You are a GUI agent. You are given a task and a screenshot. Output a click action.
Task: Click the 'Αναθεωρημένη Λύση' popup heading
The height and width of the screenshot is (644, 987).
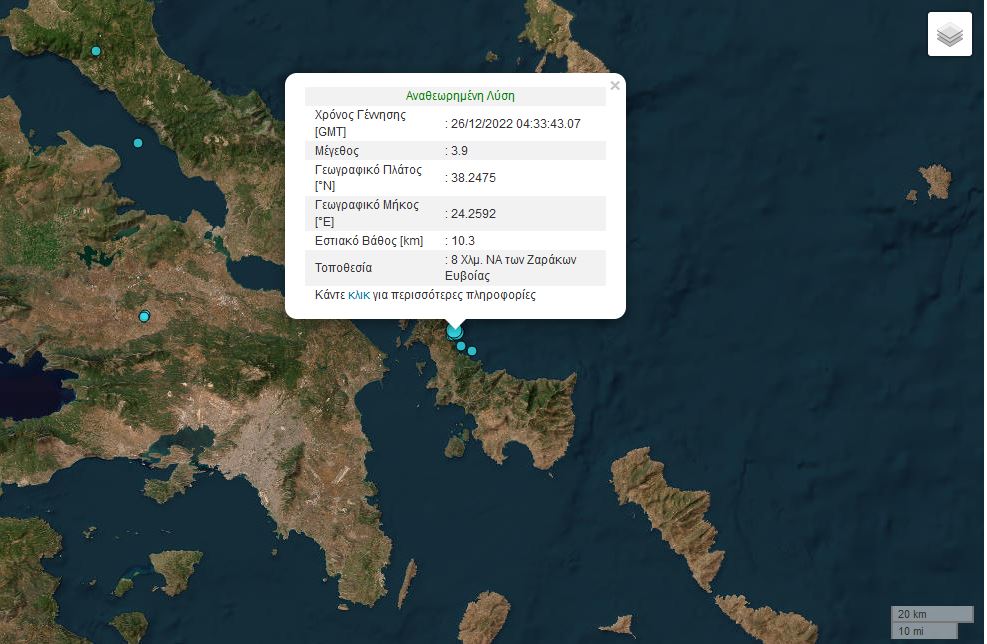pos(460,96)
